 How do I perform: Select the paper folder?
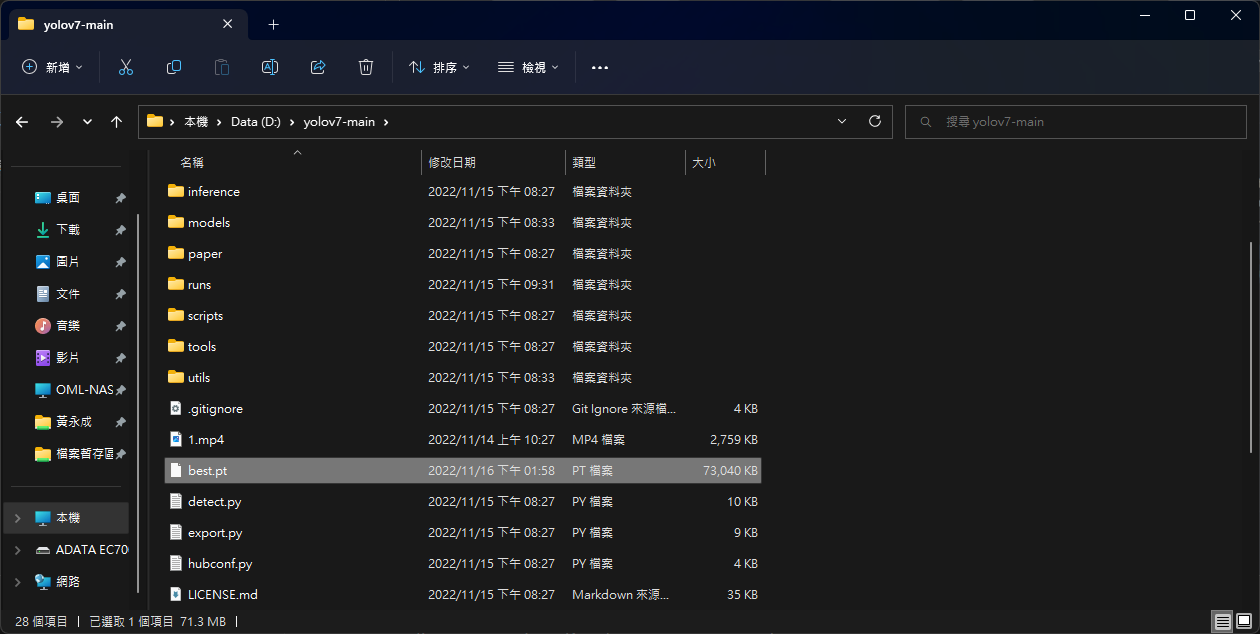tap(463, 253)
